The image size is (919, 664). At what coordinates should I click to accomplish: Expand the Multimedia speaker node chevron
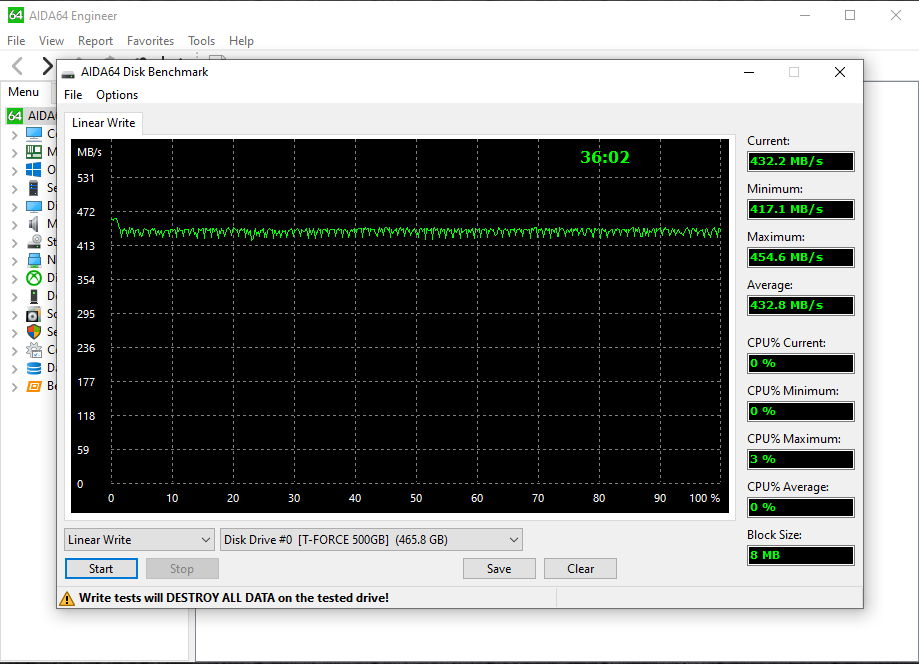click(15, 224)
